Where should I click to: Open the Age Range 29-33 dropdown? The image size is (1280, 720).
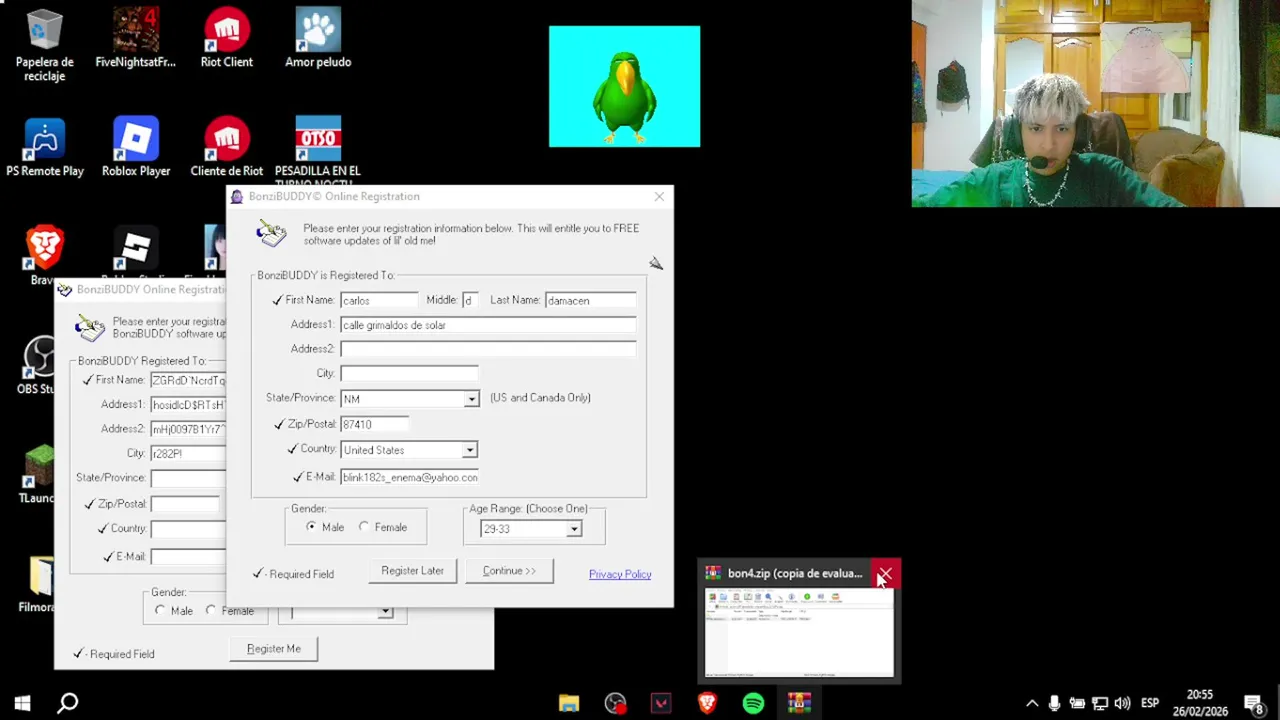click(x=574, y=529)
